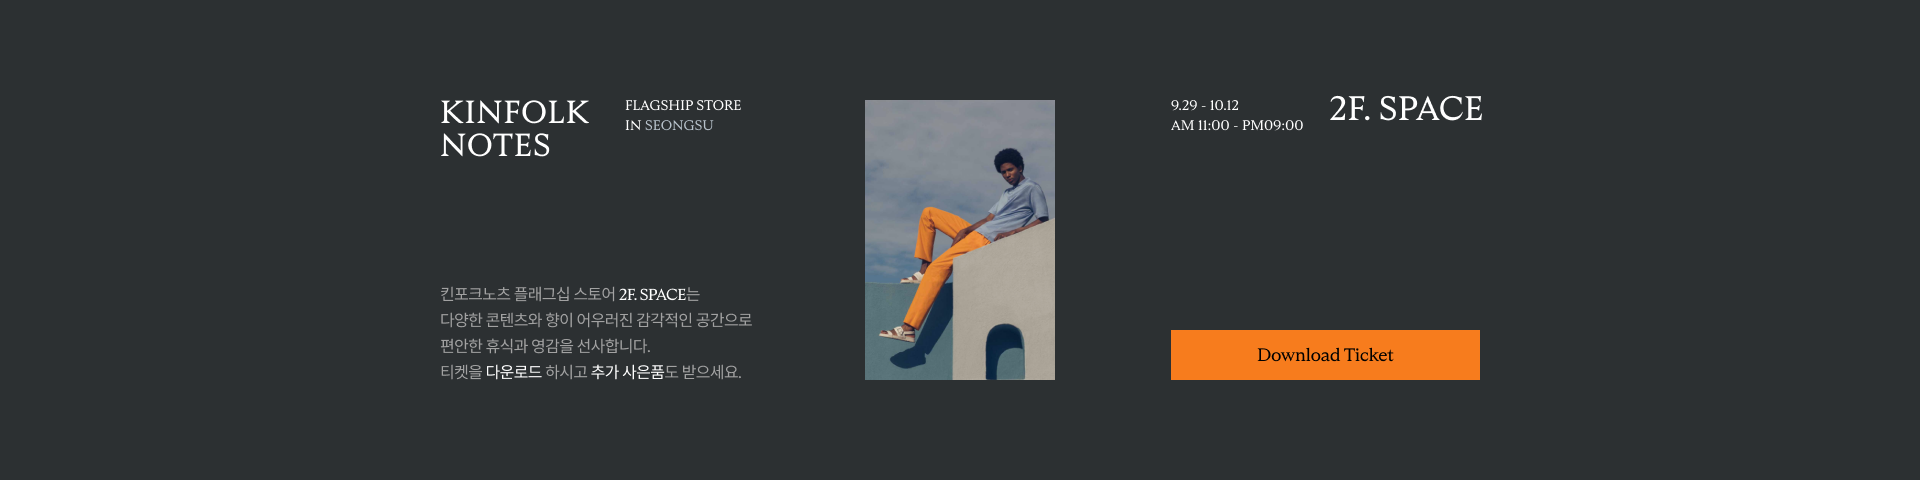Image resolution: width=1920 pixels, height=480 pixels.
Task: Click the arched doorway in the photo
Action: point(1005,352)
